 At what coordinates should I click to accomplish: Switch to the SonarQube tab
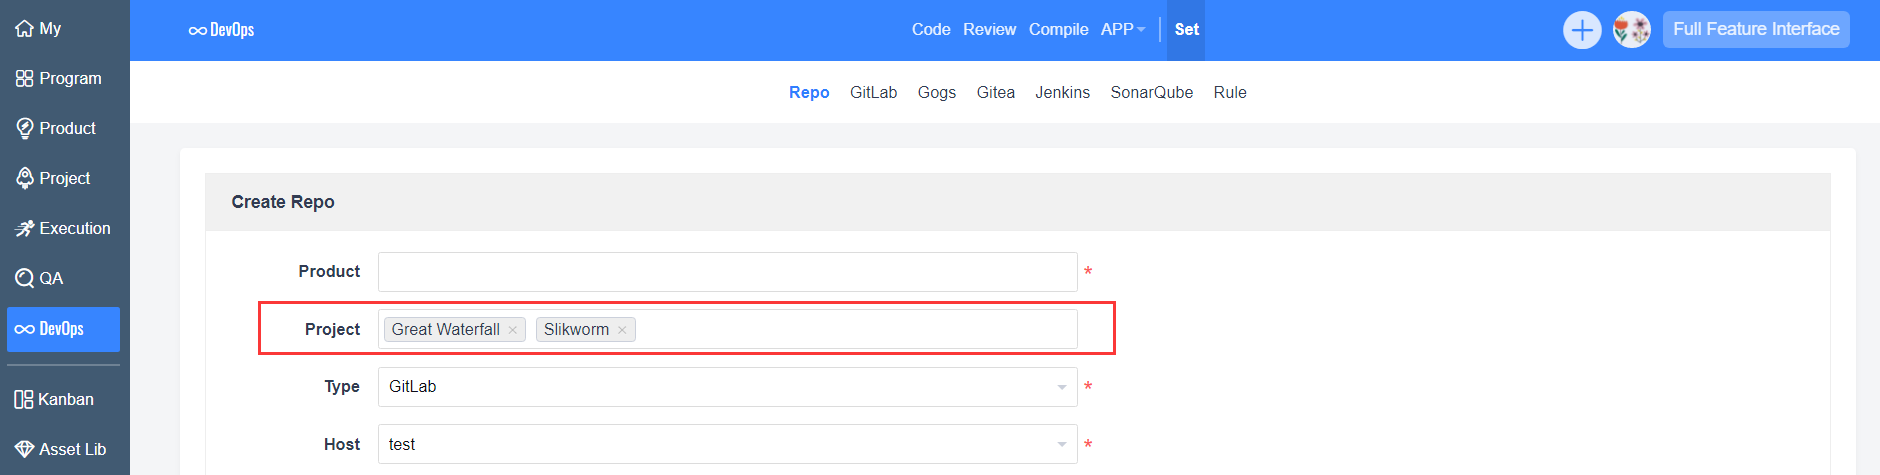pos(1151,93)
